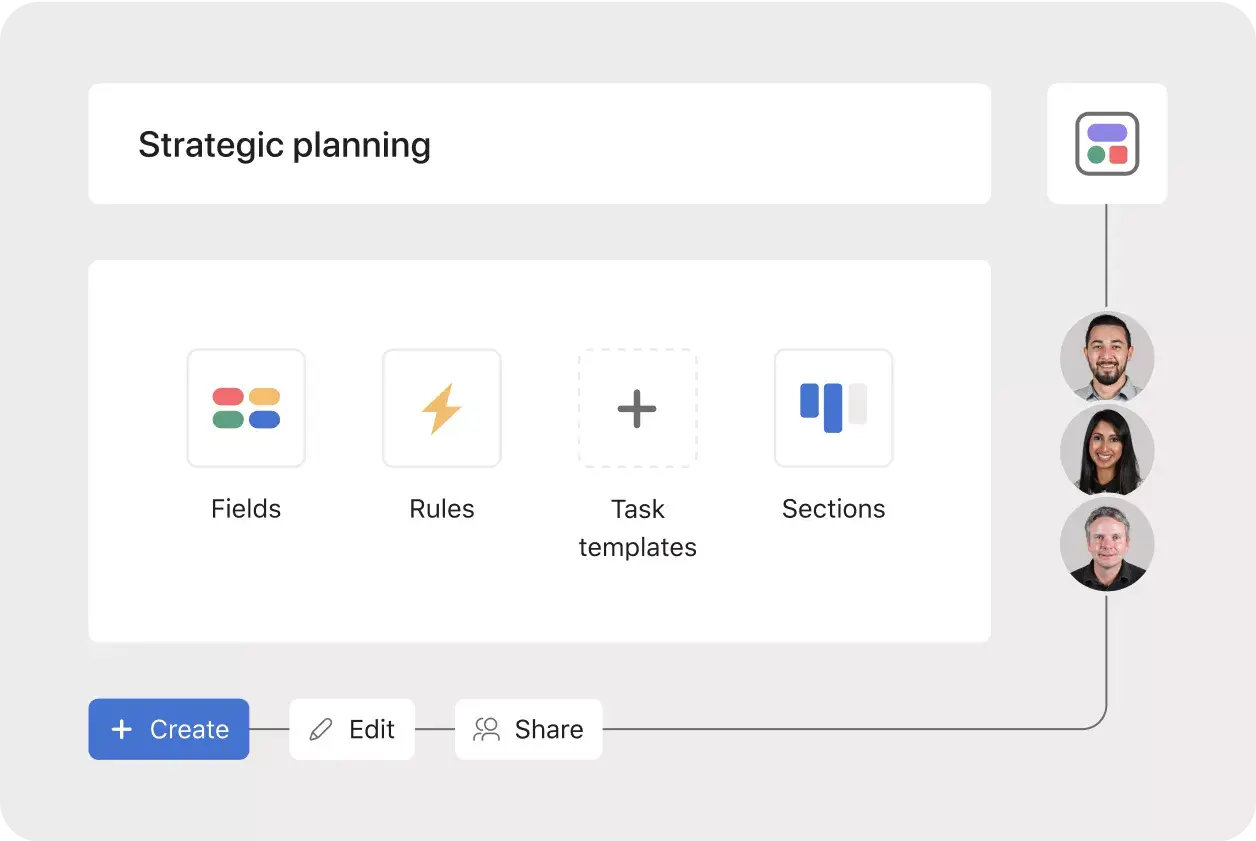The height and width of the screenshot is (841, 1256).
Task: Open the Task templates label
Action: [x=637, y=528]
